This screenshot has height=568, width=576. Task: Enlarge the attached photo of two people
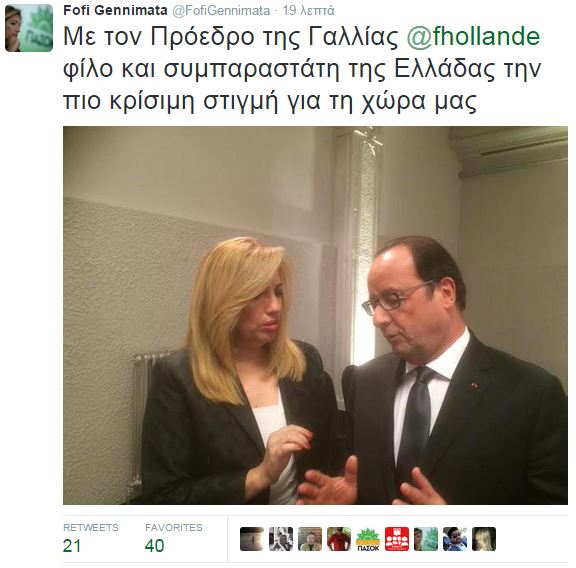315,315
